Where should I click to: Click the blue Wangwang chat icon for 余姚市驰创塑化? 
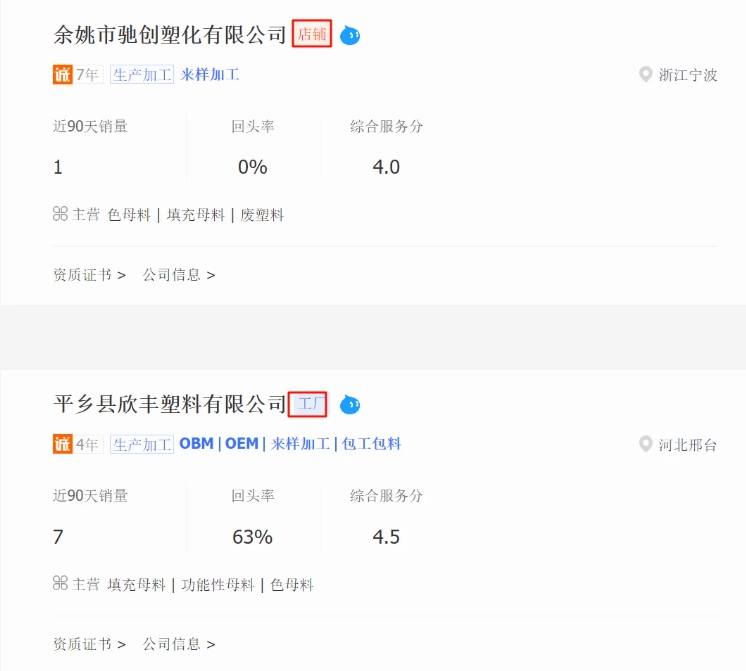(350, 35)
